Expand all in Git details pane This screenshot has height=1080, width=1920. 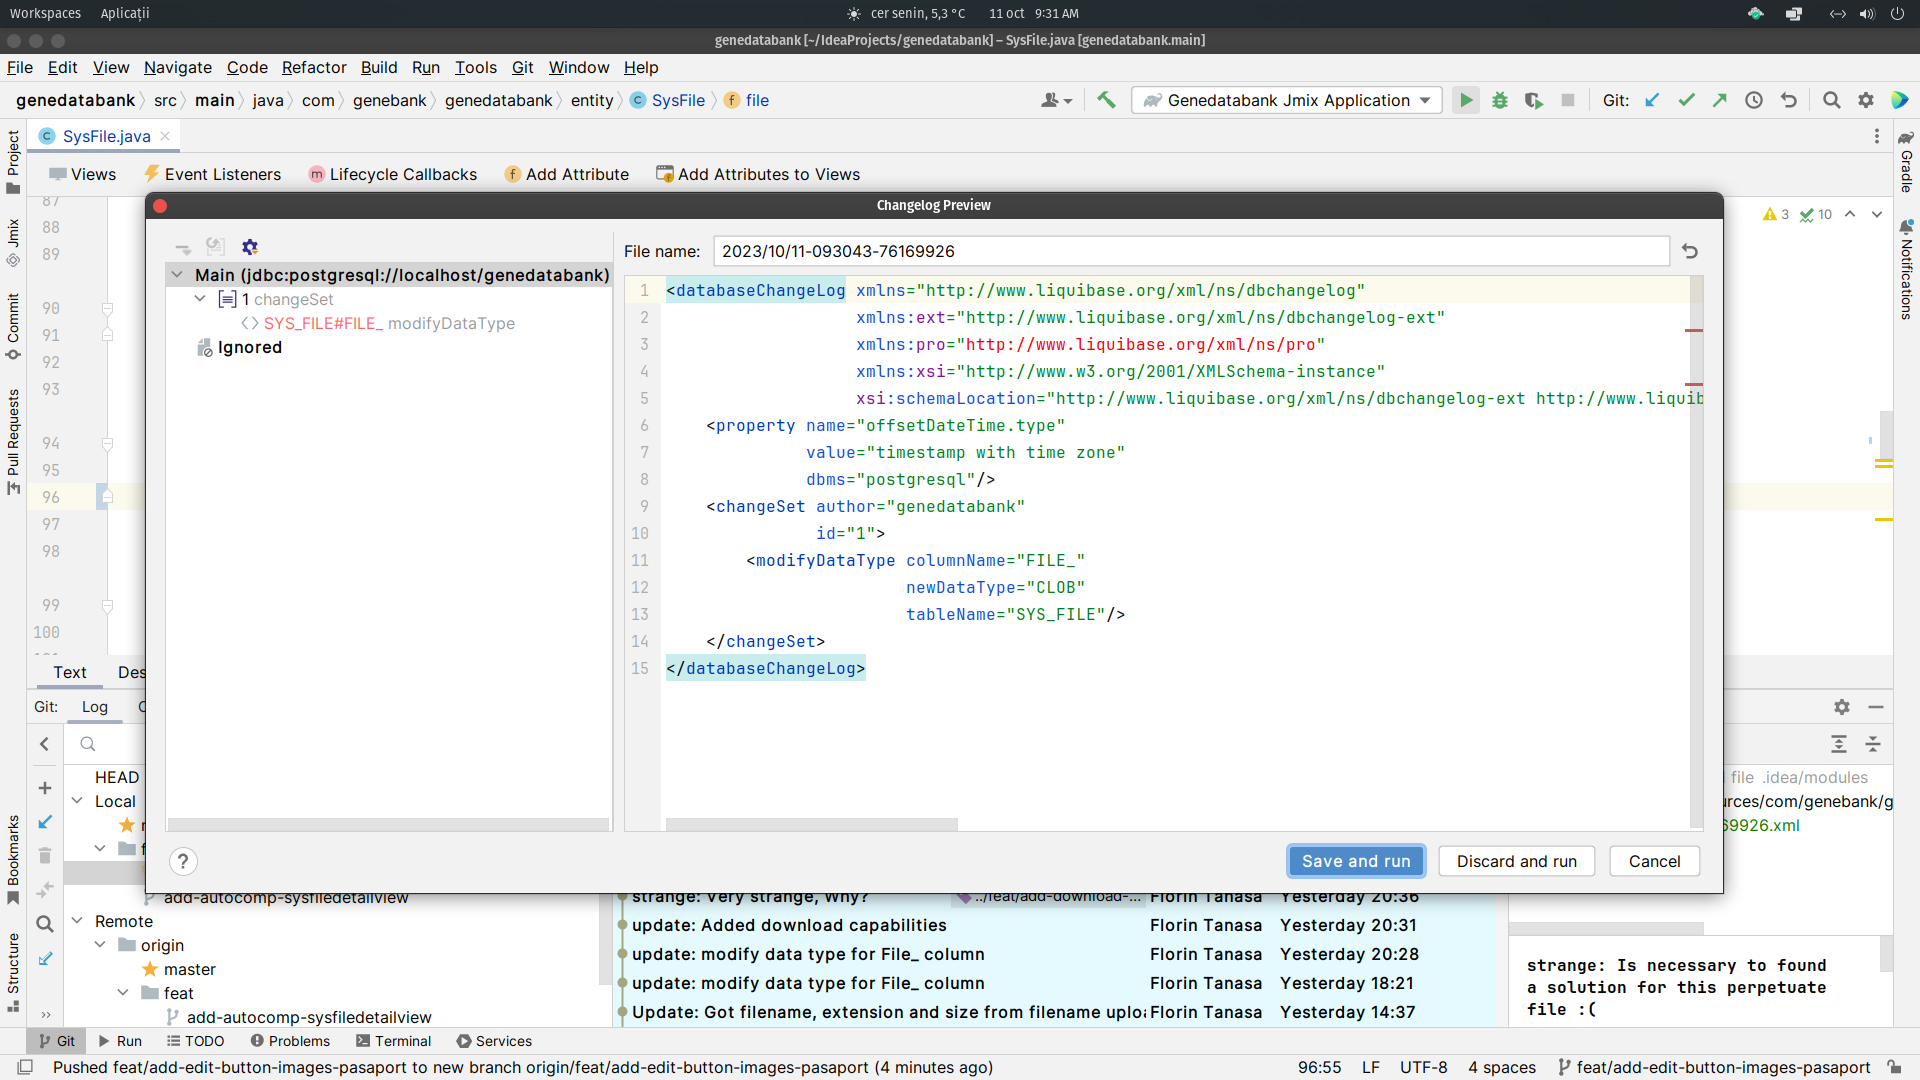click(1839, 744)
